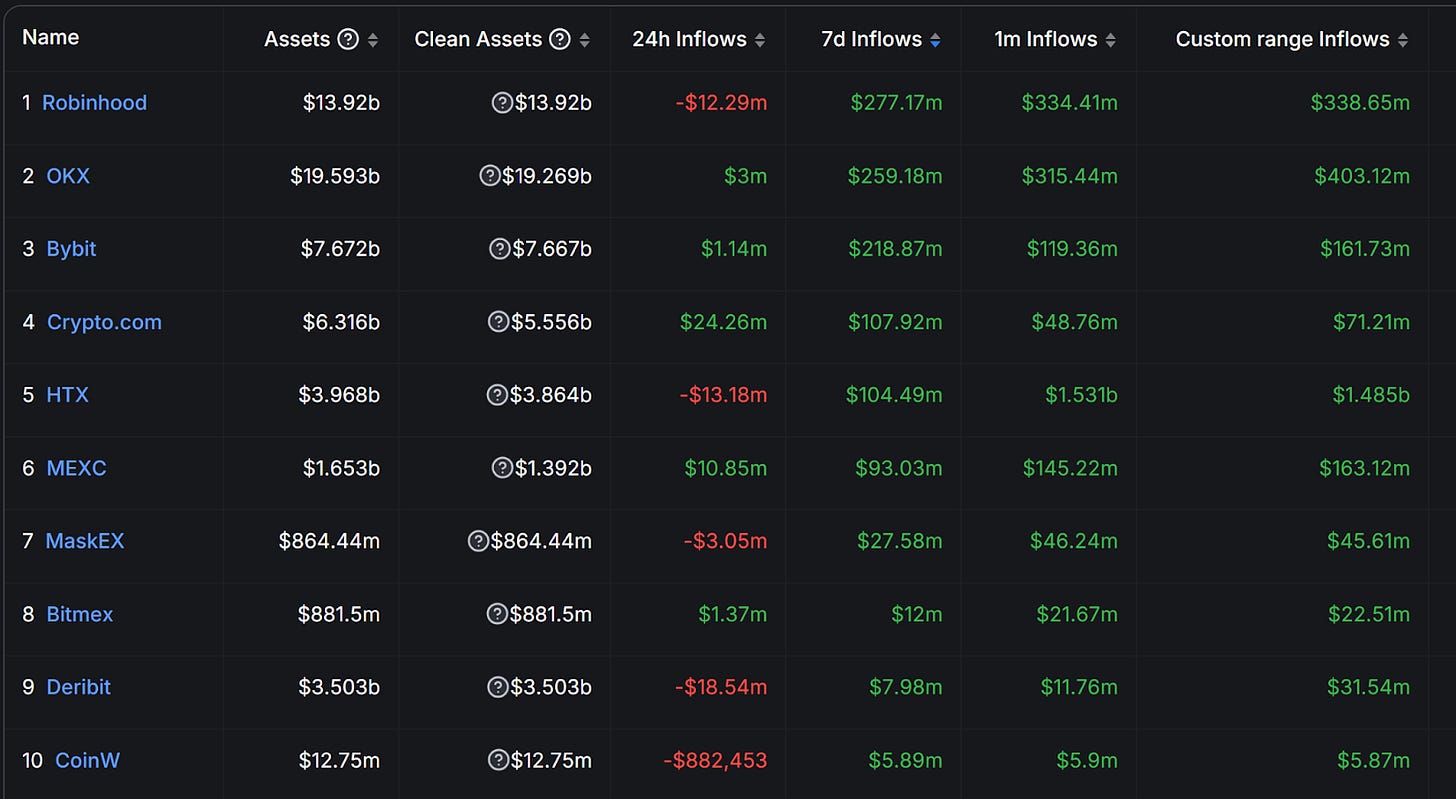Screen dimensions: 1456x799
Task: Select Crypto.com's $24.26m 24h inflow value
Action: point(724,321)
